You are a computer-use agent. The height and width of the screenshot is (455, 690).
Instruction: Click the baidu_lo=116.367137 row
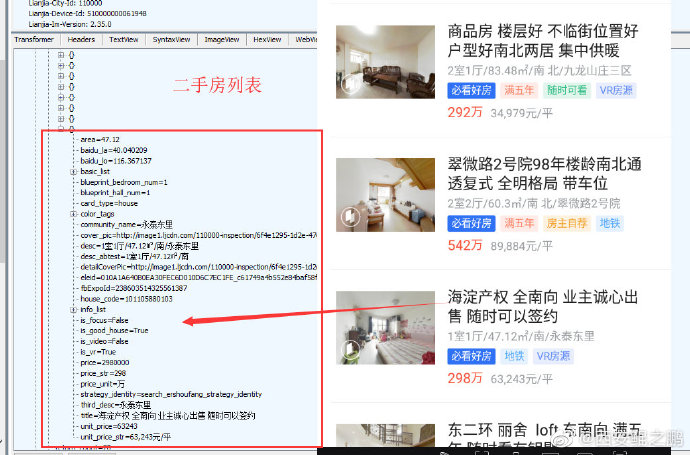pyautogui.click(x=116, y=161)
